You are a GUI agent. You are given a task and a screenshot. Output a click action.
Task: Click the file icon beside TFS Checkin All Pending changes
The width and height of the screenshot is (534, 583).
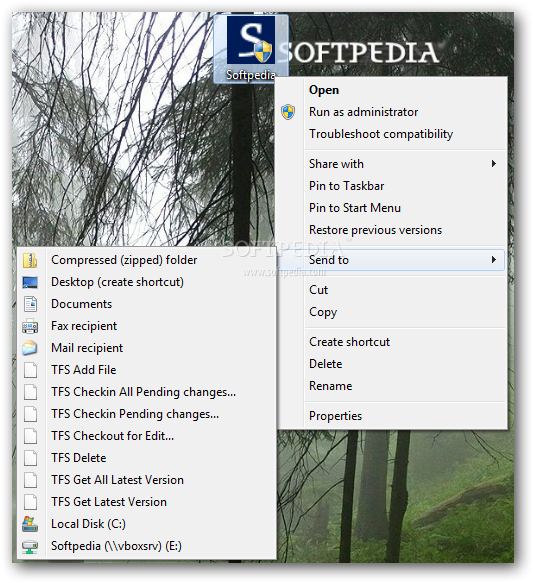tap(30, 392)
